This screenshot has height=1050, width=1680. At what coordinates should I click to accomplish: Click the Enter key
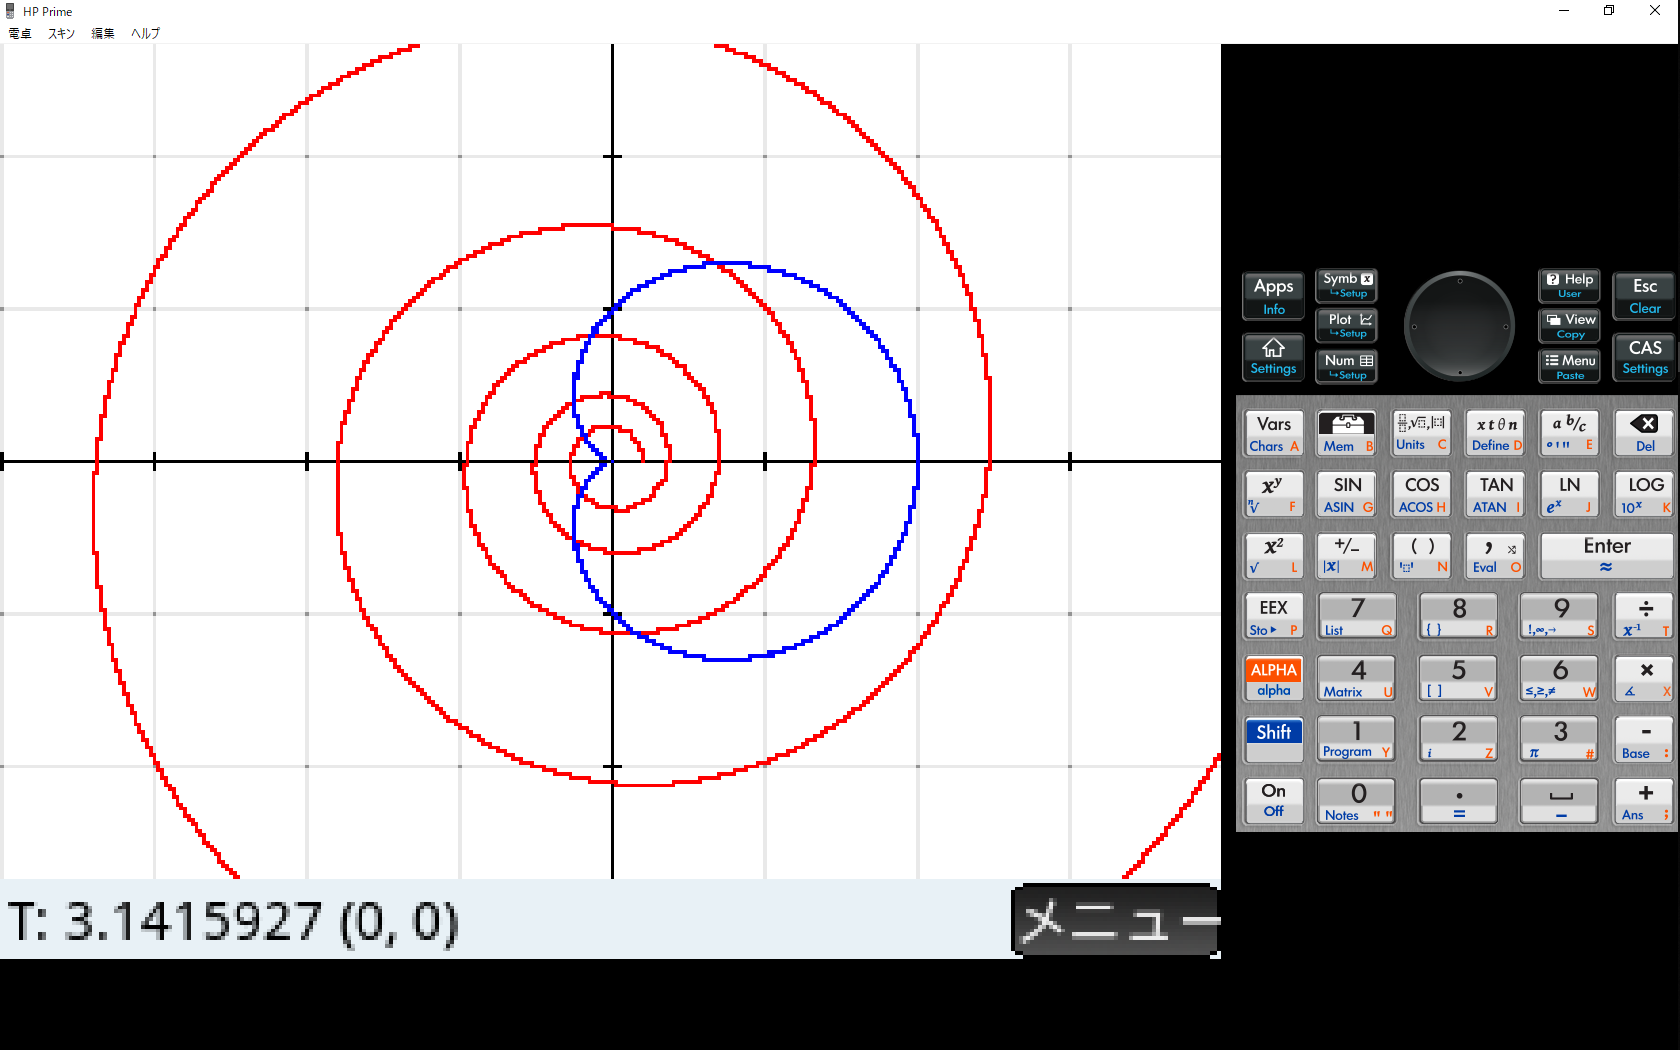[1607, 556]
